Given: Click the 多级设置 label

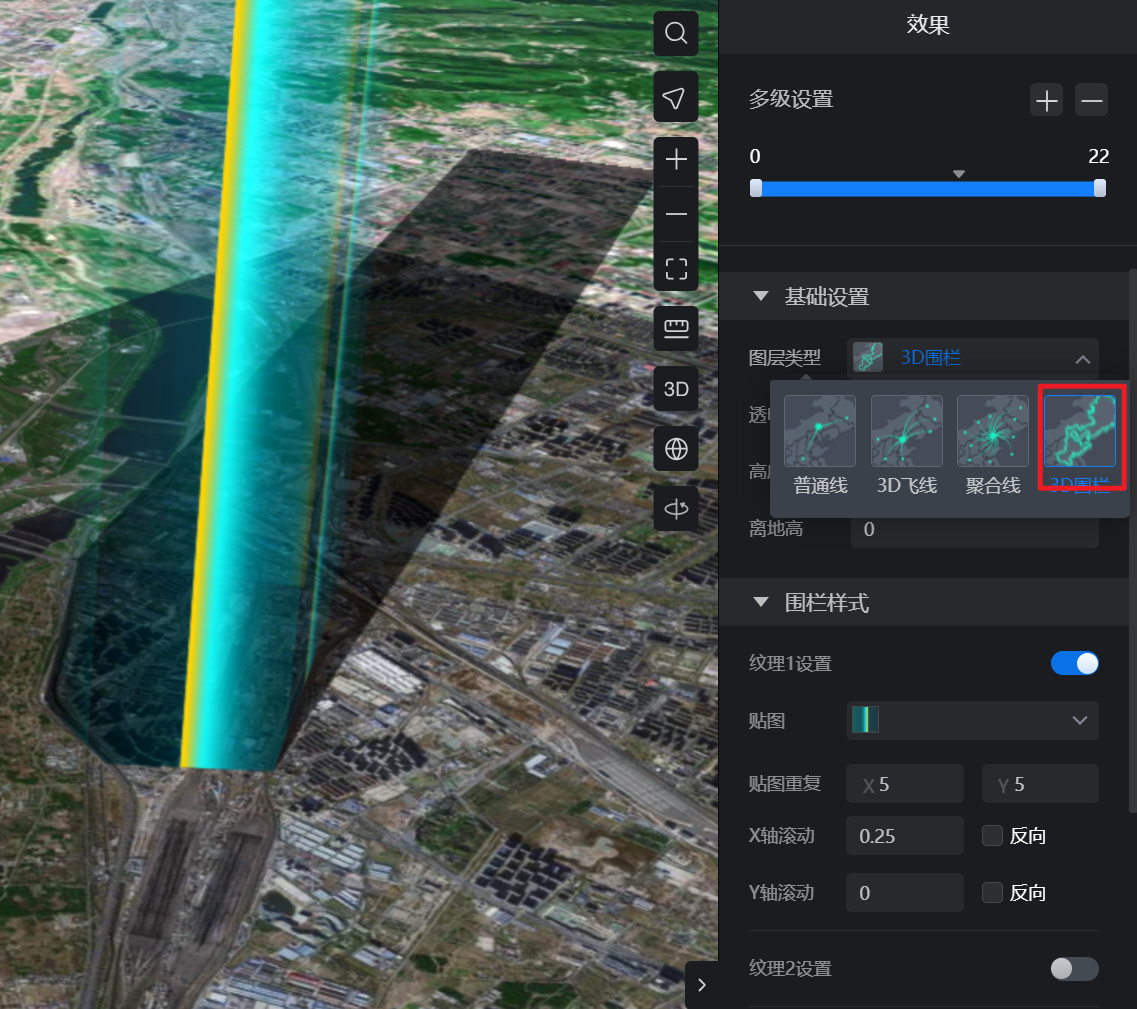Looking at the screenshot, I should coord(791,99).
